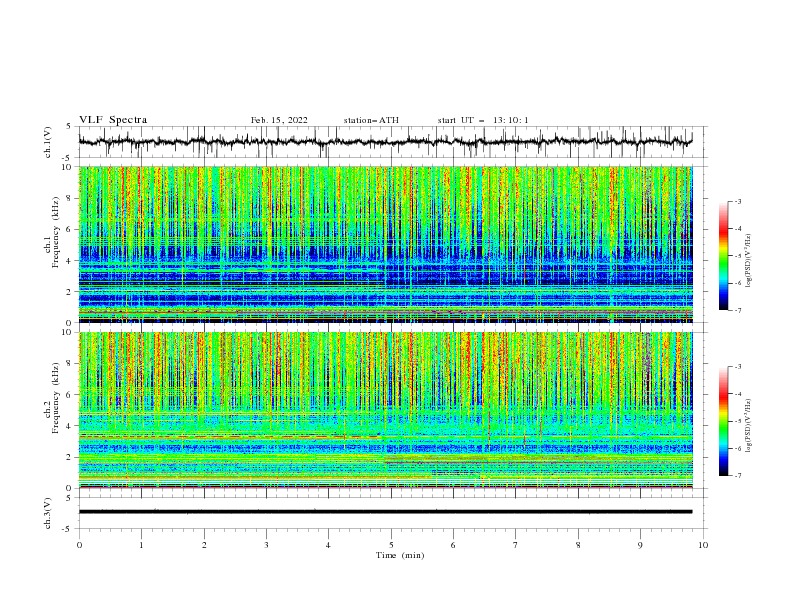Click the time axis tick label "3"
The image size is (792, 612).
266,545
